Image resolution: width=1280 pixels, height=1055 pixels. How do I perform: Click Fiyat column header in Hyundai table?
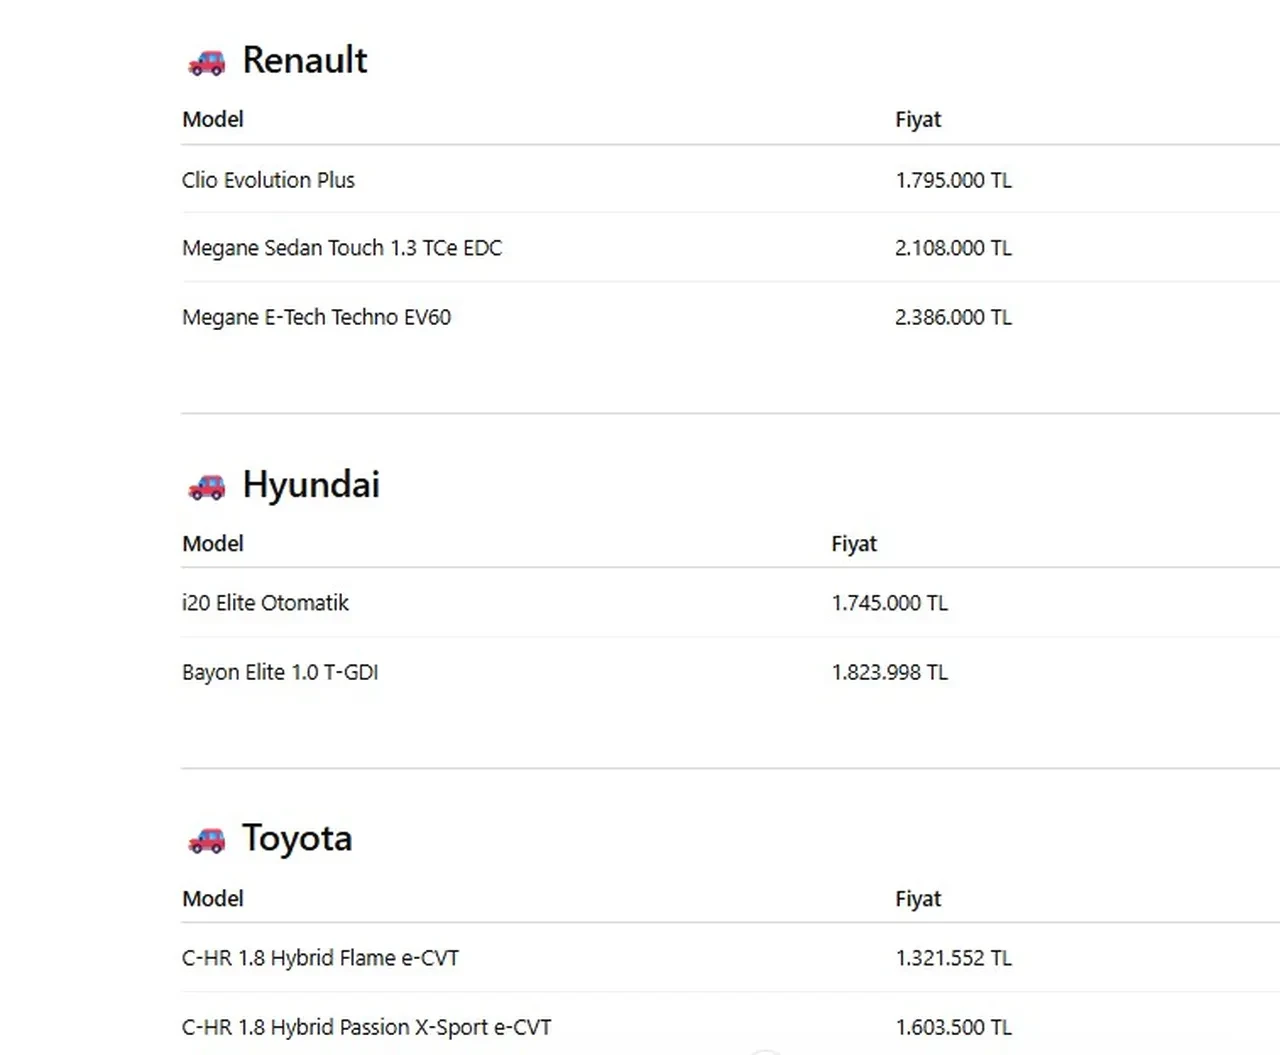853,544
